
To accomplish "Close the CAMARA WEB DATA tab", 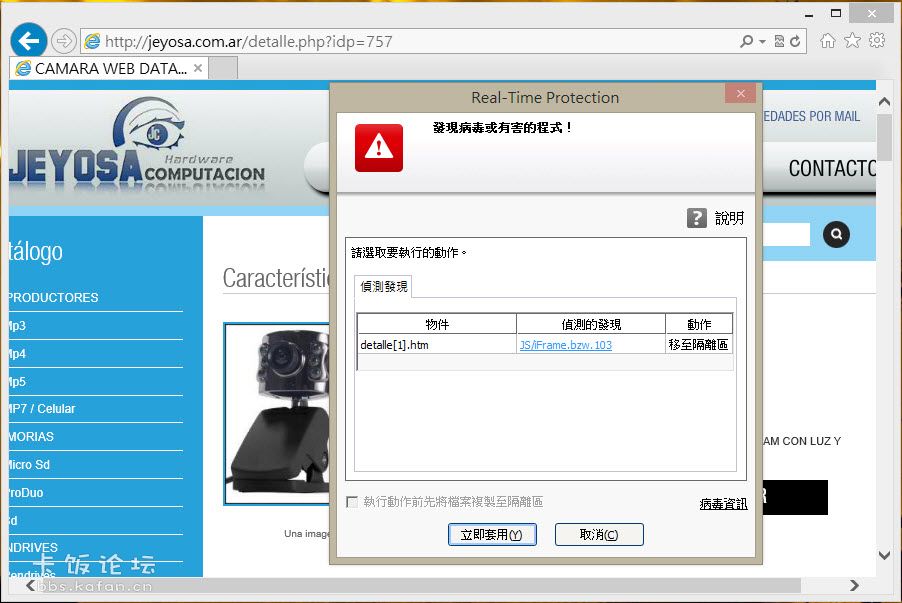I will [198, 68].
